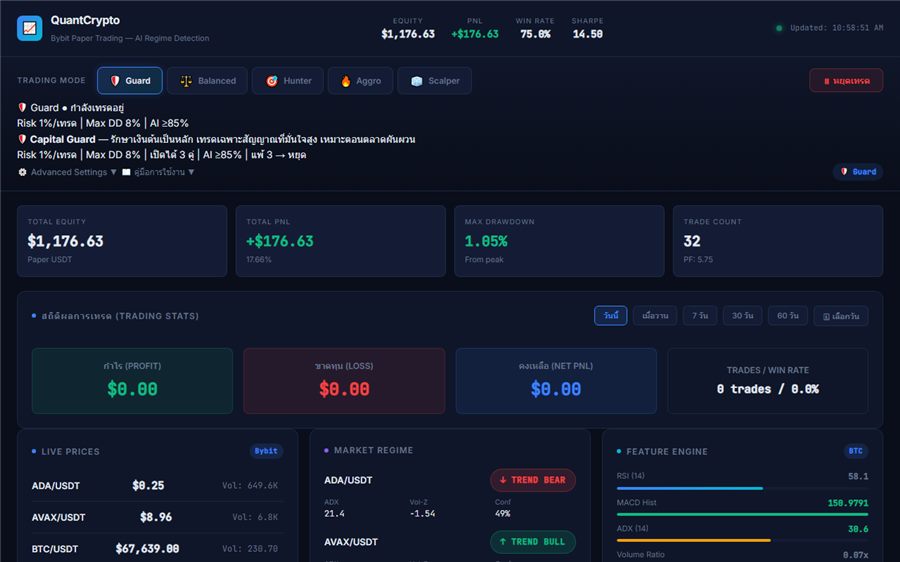
Task: Click the MACD Hist value 150.9791
Action: 848,503
